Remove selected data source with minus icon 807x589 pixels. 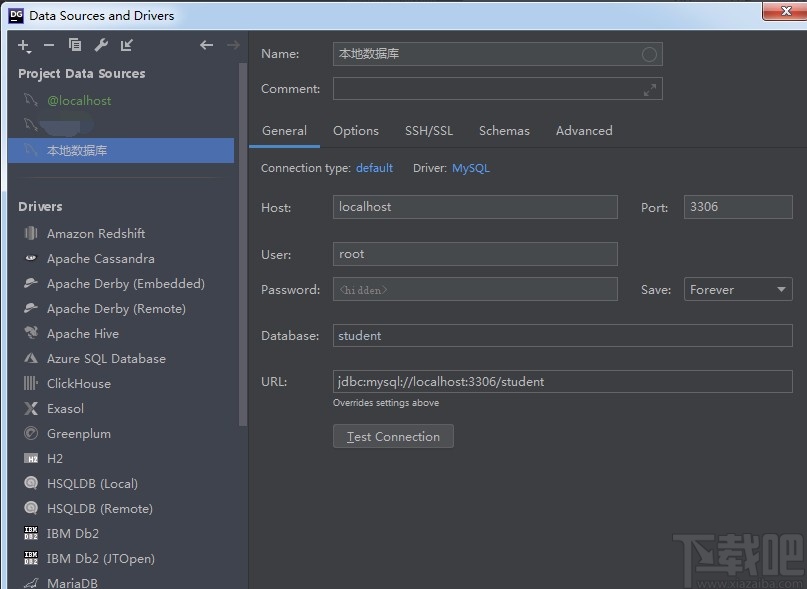pos(49,45)
